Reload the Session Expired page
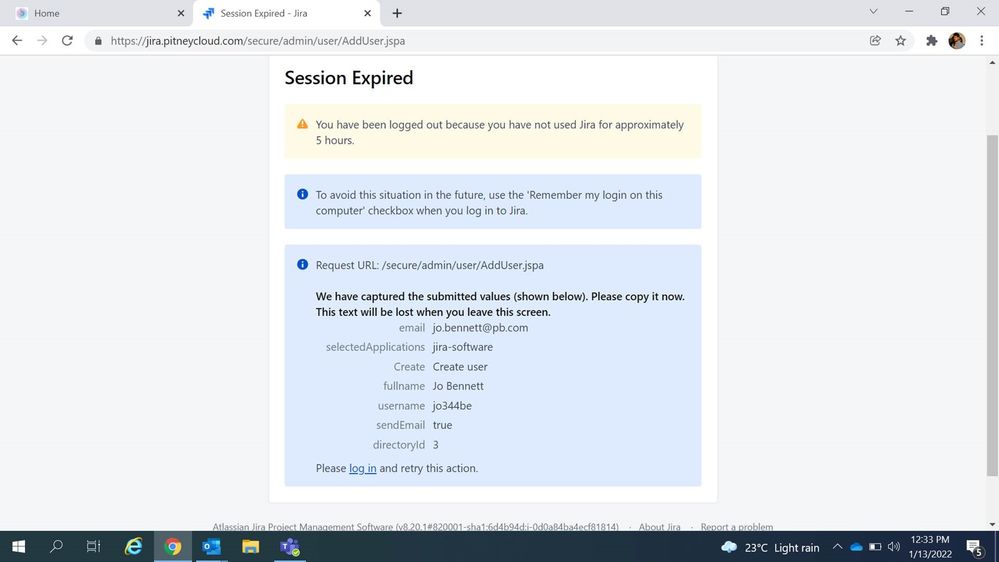 (x=67, y=41)
